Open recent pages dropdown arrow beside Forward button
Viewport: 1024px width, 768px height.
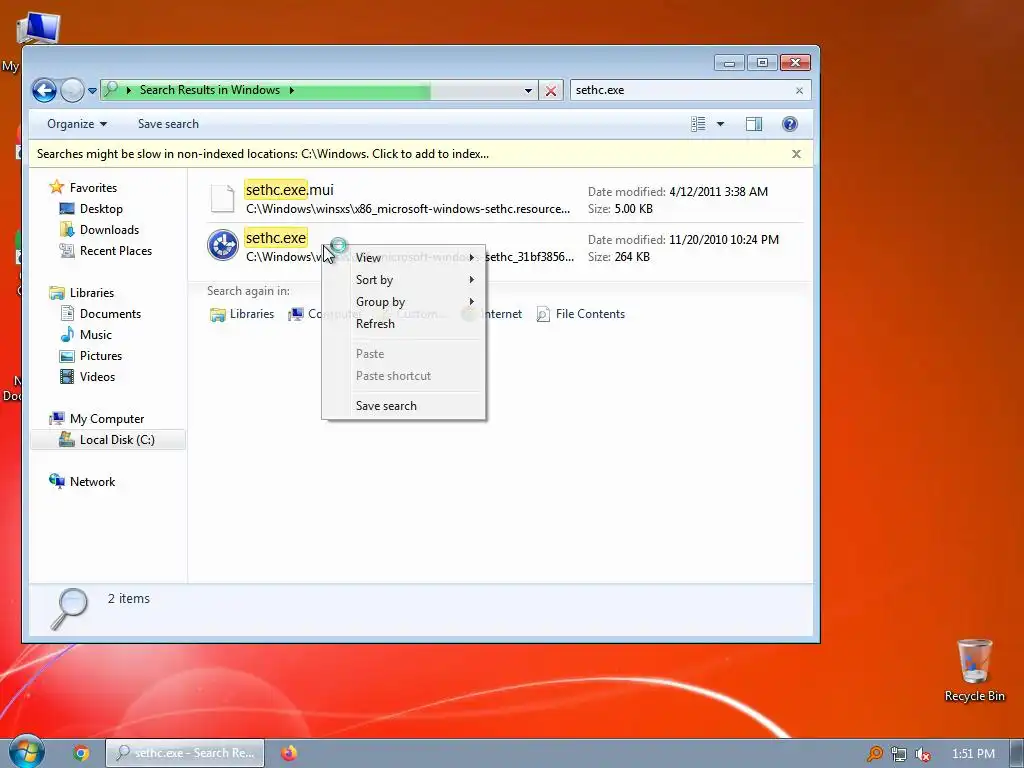(x=92, y=91)
